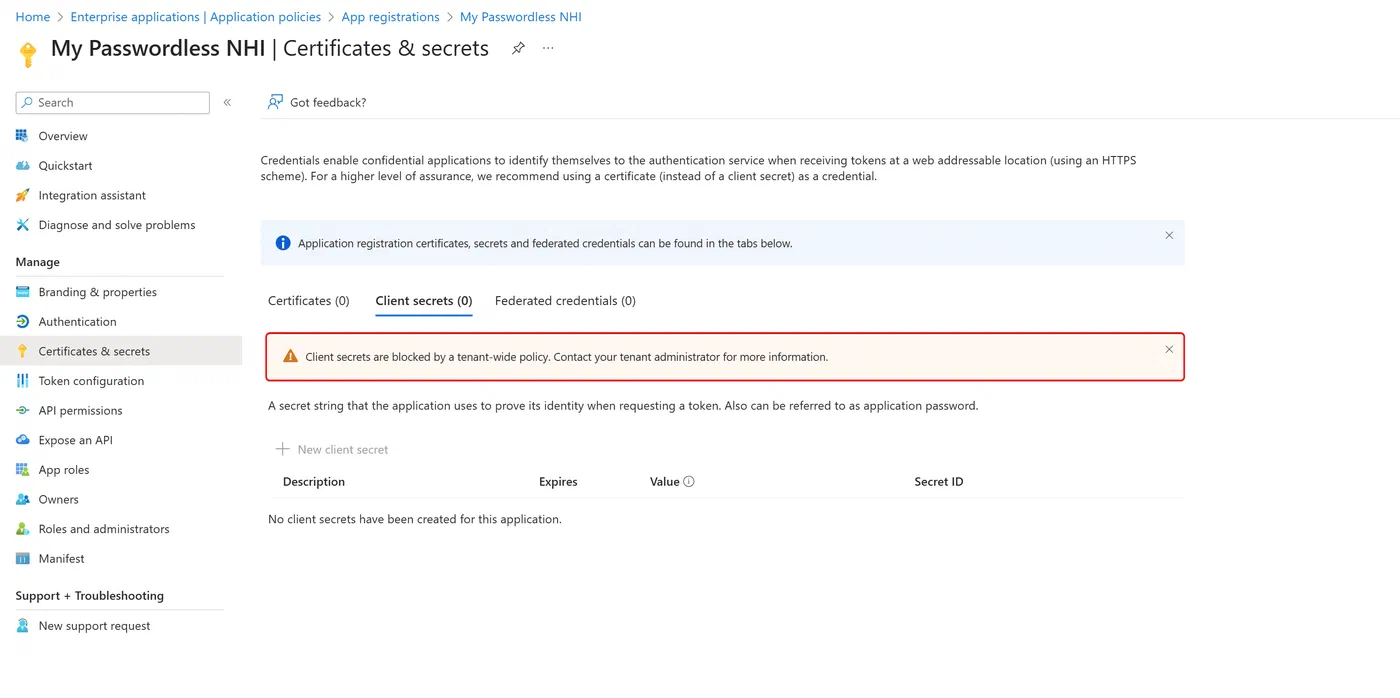Viewport: 1400px width, 698px height.
Task: Click 'No client secrets have been created' text
Action: (415, 520)
